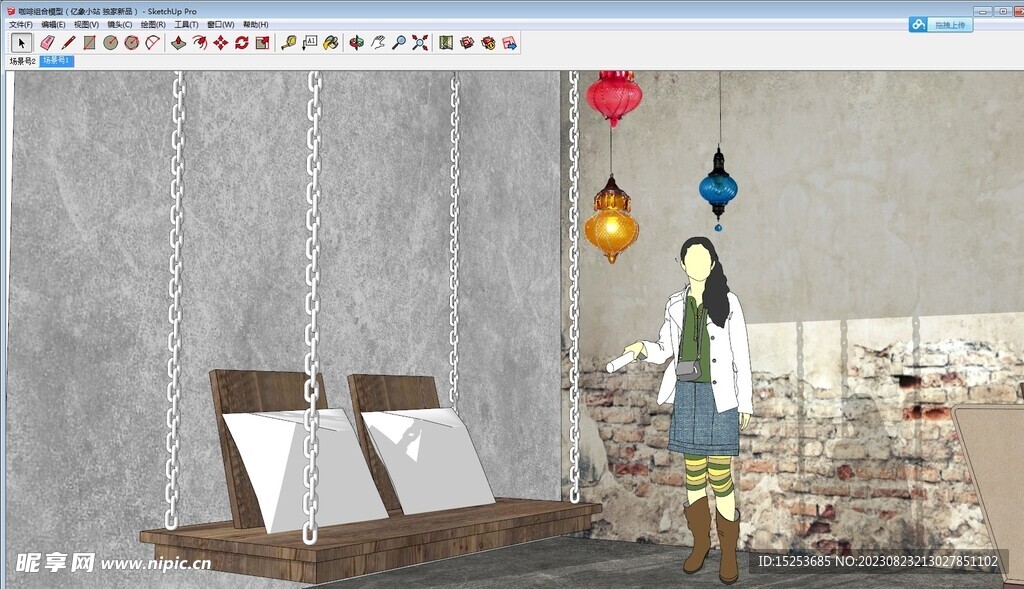The height and width of the screenshot is (589, 1024).
Task: Choose the pink Eraser tool
Action: click(x=47, y=43)
